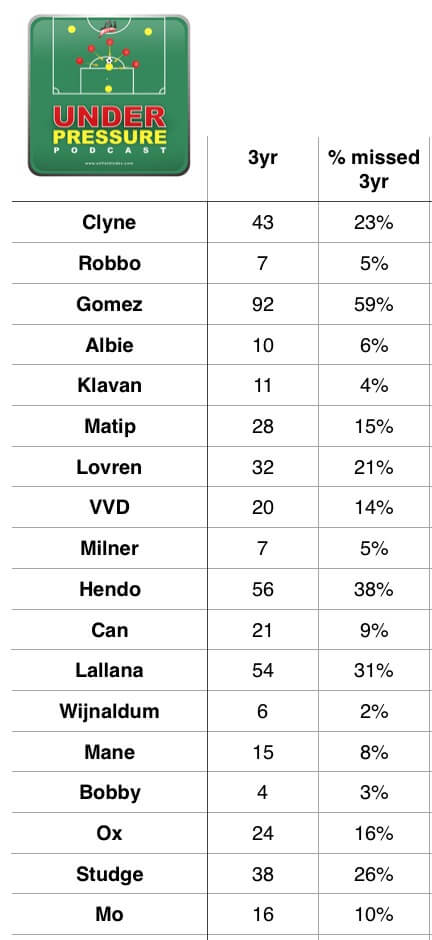Select Klavan's 4% cell
The height and width of the screenshot is (940, 432).
tap(374, 385)
